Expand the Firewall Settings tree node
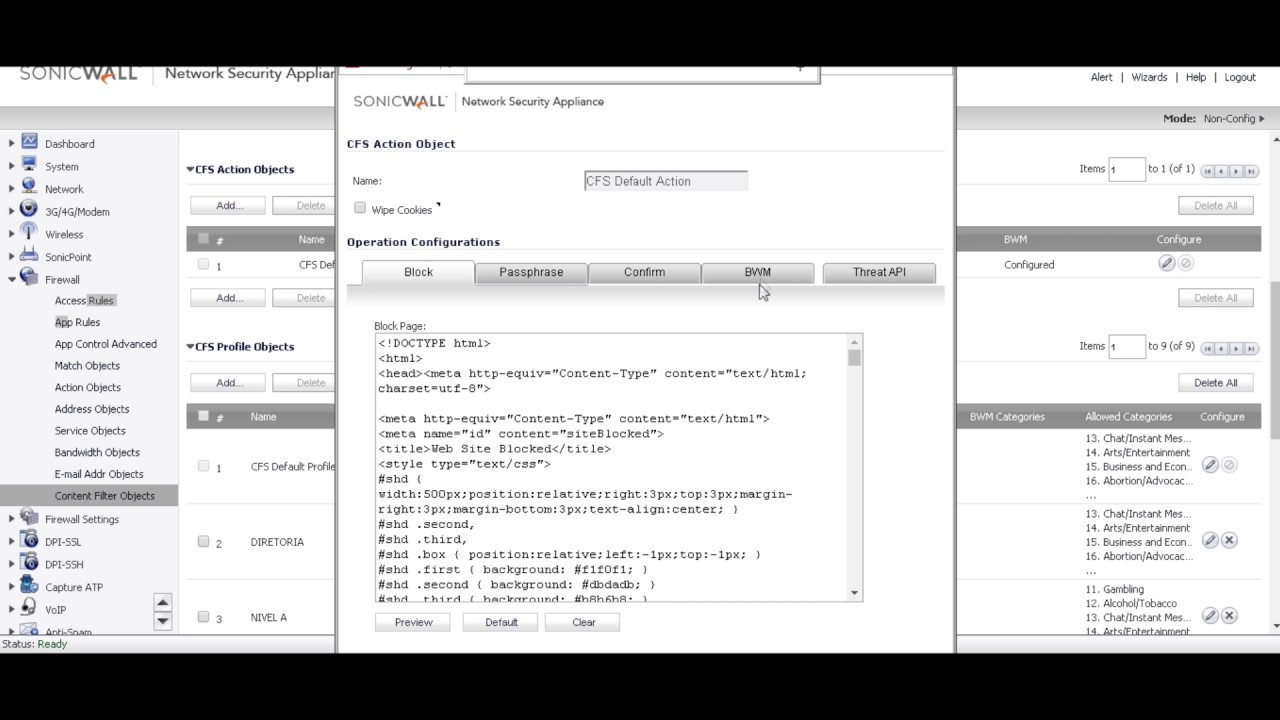 point(11,519)
